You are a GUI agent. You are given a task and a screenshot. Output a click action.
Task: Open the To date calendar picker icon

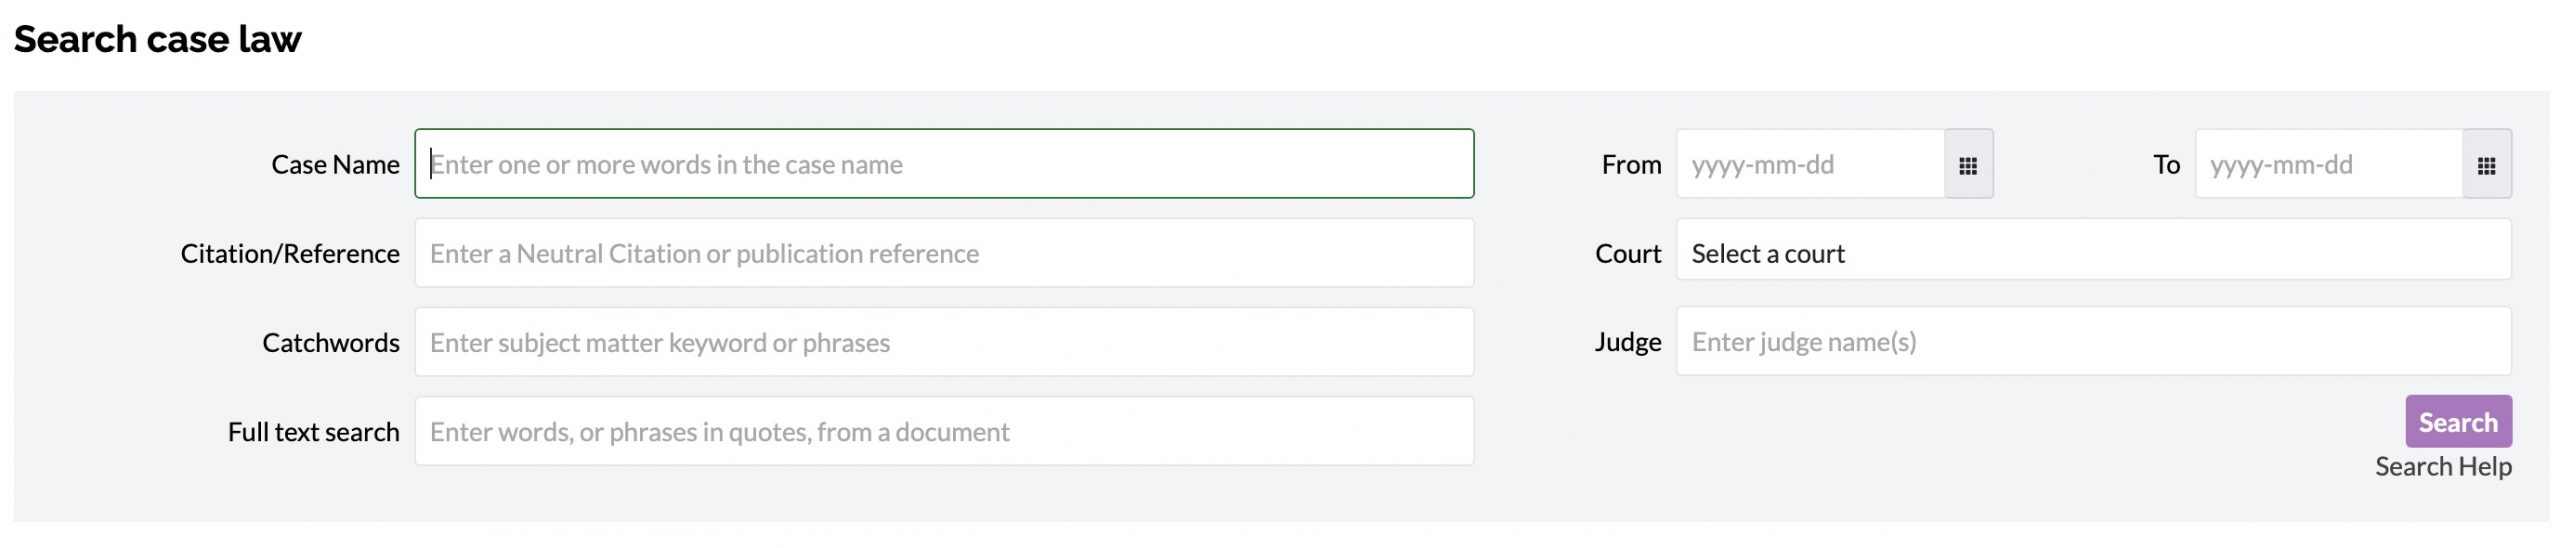[2486, 165]
